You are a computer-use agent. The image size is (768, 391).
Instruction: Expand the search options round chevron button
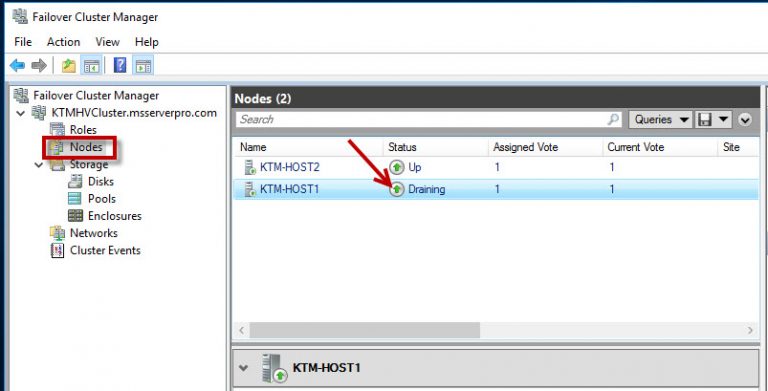[x=744, y=120]
